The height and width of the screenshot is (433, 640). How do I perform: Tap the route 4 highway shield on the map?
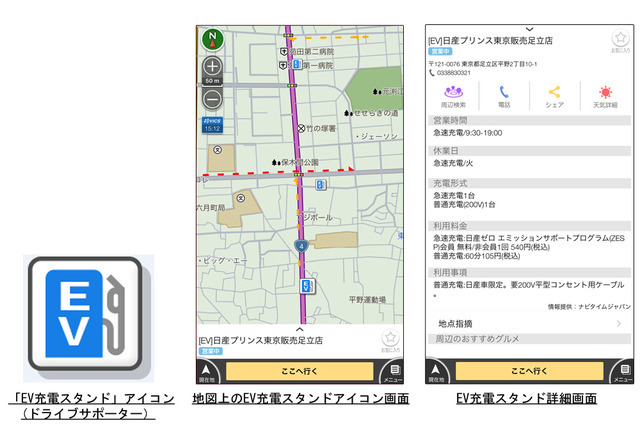coord(301,246)
